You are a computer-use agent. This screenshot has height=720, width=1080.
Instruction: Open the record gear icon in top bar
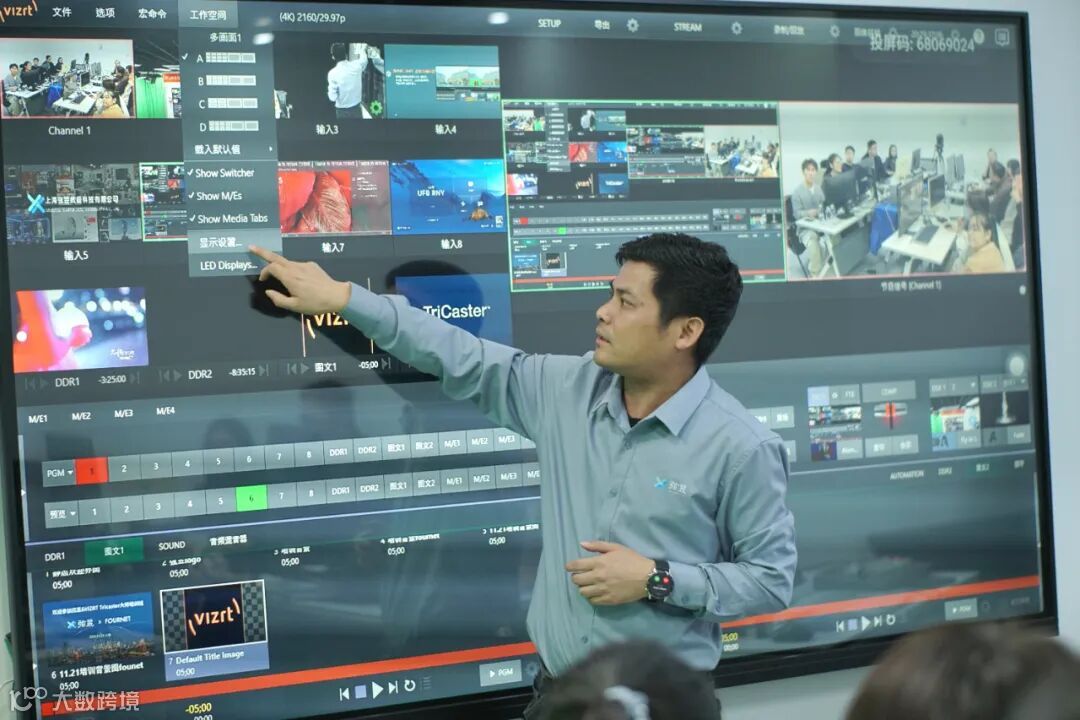tap(834, 31)
